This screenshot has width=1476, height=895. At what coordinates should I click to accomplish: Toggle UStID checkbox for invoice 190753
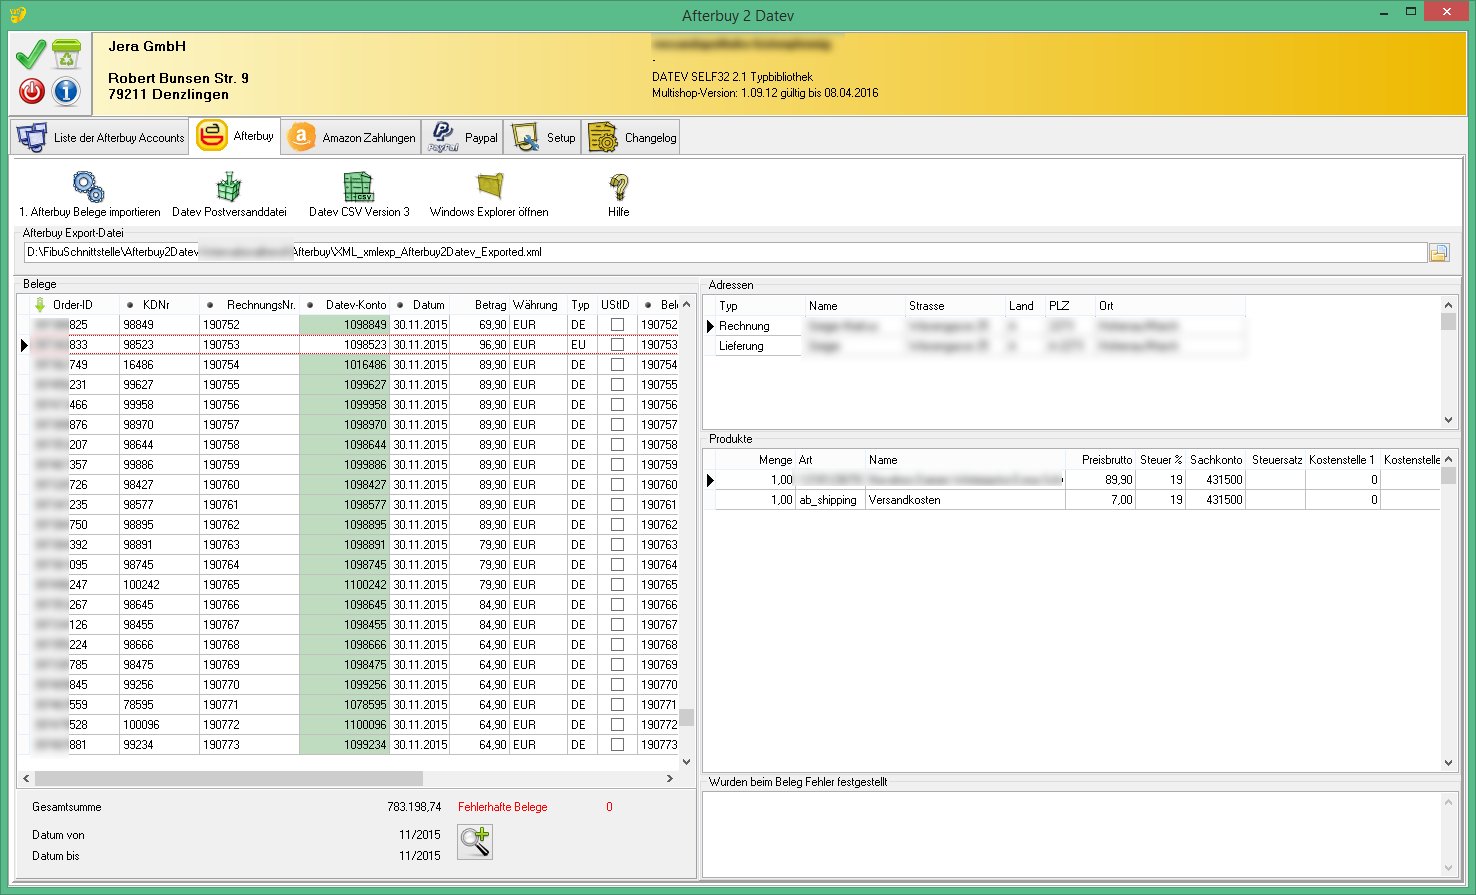coord(617,345)
